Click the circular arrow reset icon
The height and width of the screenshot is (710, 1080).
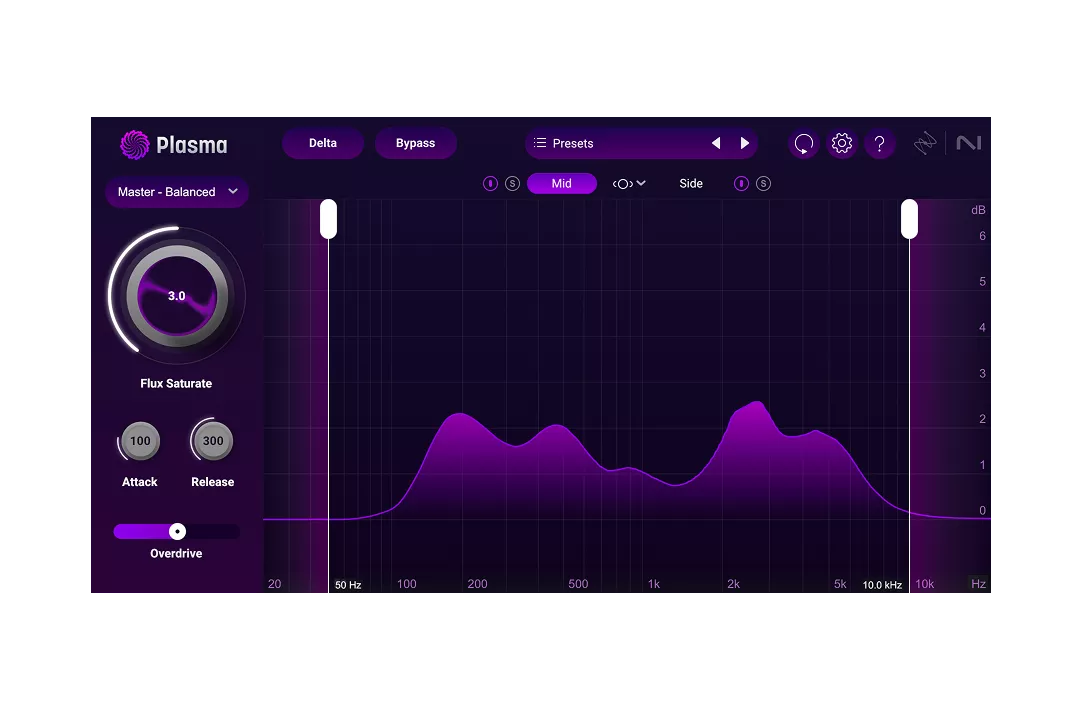[803, 144]
